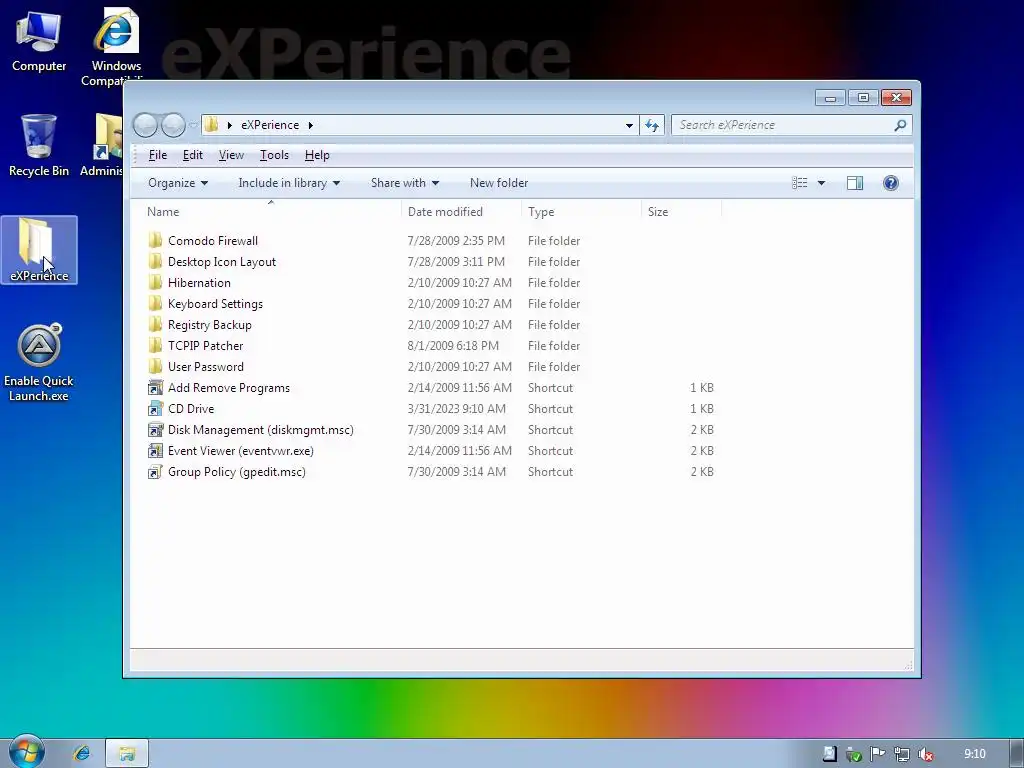
Task: Open the recent pages dropdown near Back
Action: click(x=193, y=125)
